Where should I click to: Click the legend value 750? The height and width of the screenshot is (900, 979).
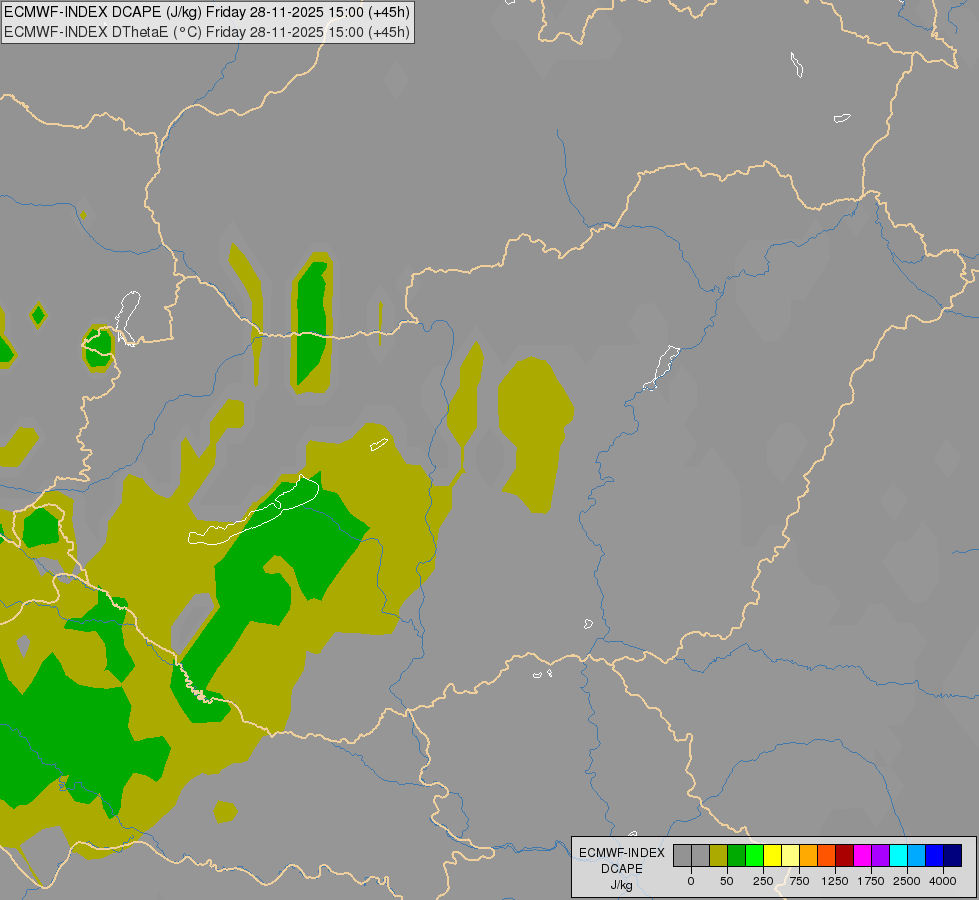click(x=799, y=881)
